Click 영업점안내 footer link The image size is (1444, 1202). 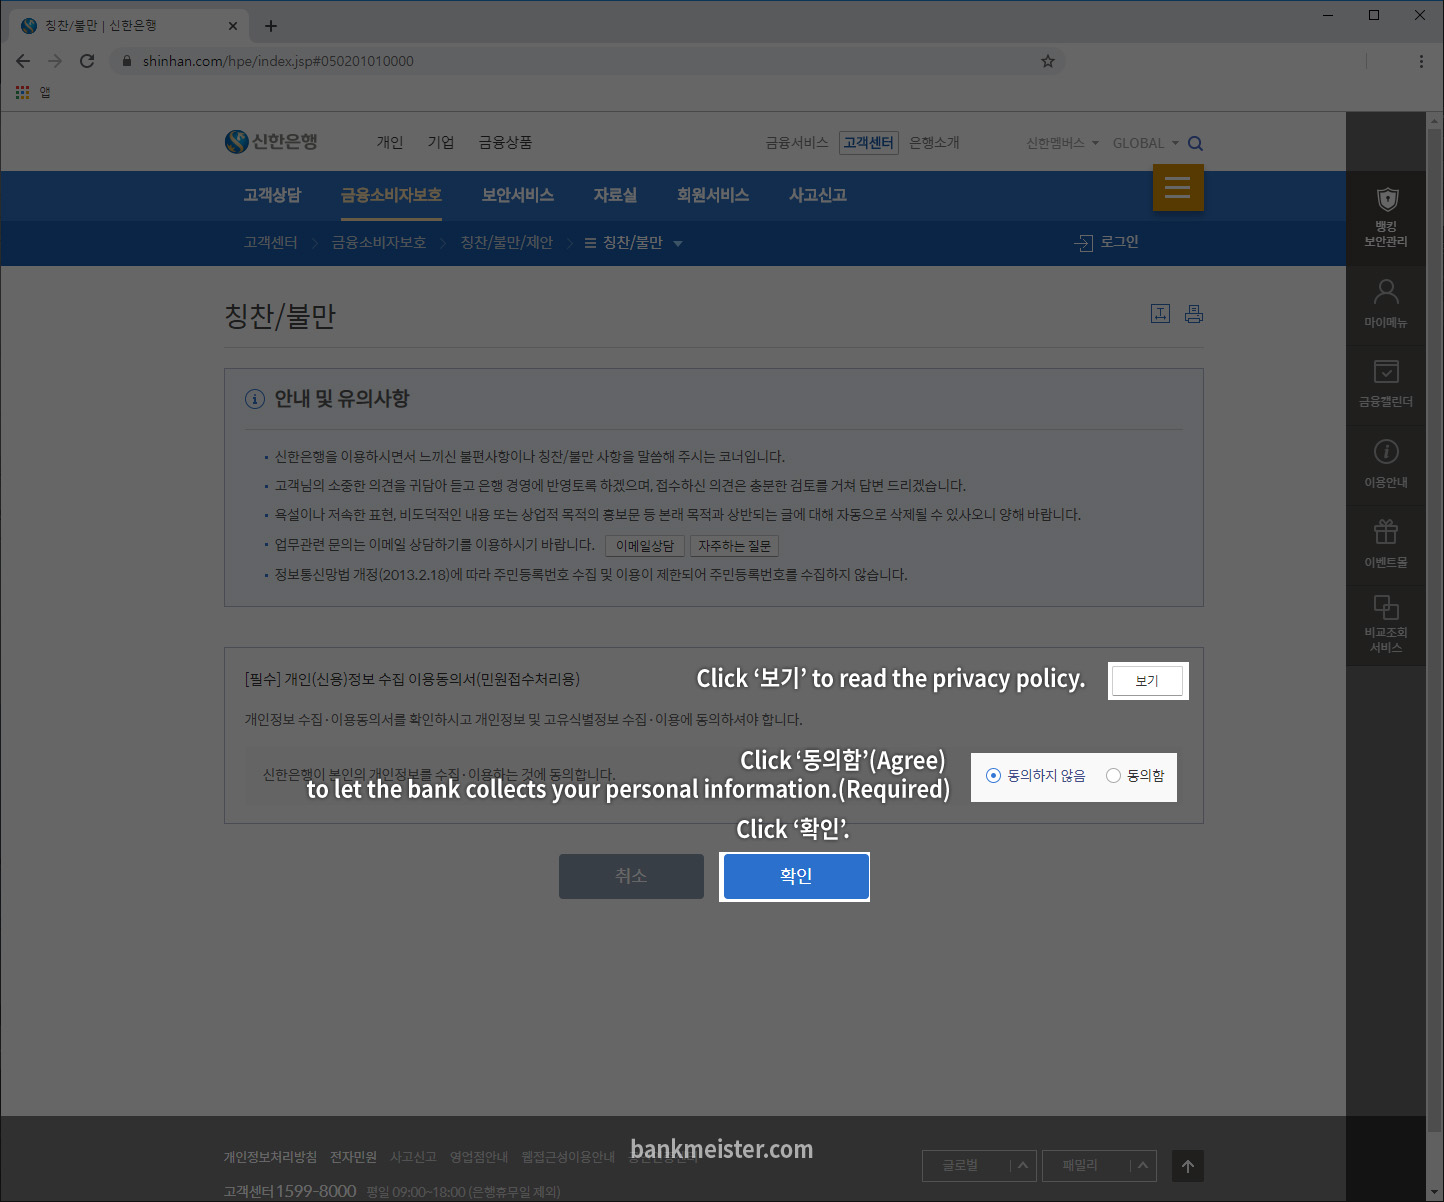click(479, 1157)
